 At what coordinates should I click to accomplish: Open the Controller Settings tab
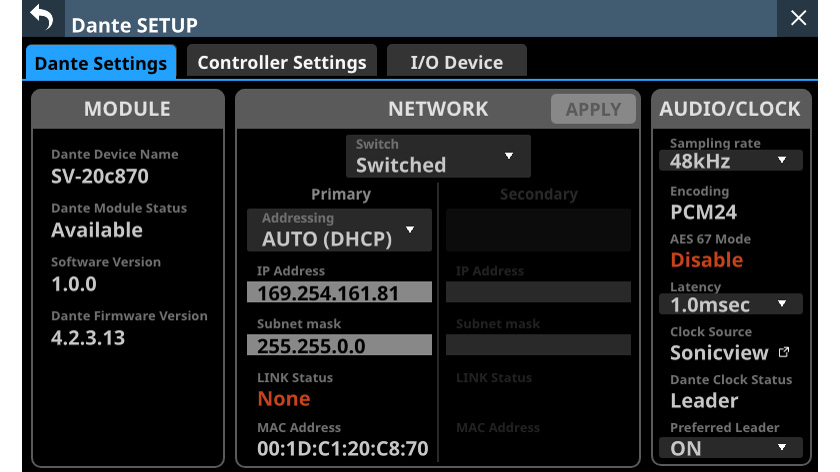[x=281, y=62]
